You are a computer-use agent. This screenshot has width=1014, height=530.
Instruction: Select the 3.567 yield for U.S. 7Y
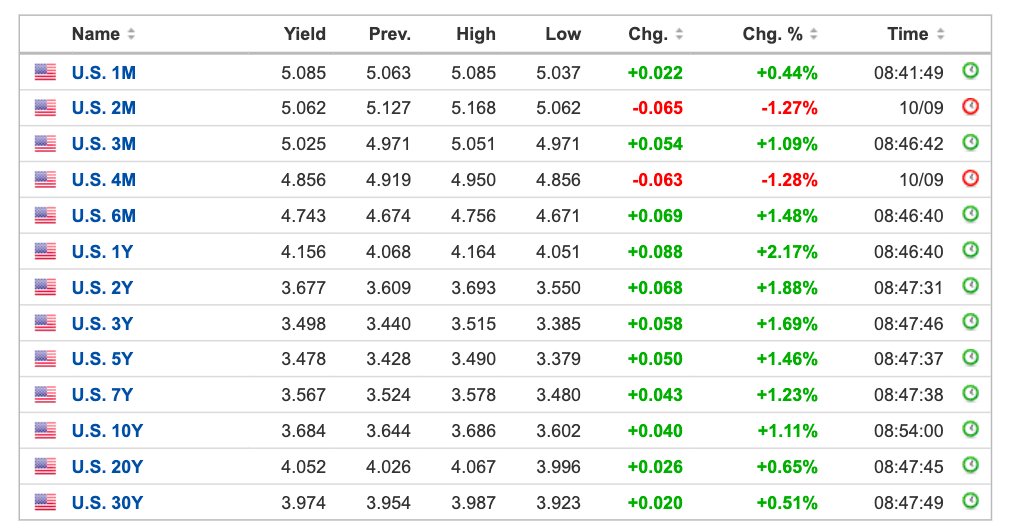[303, 394]
